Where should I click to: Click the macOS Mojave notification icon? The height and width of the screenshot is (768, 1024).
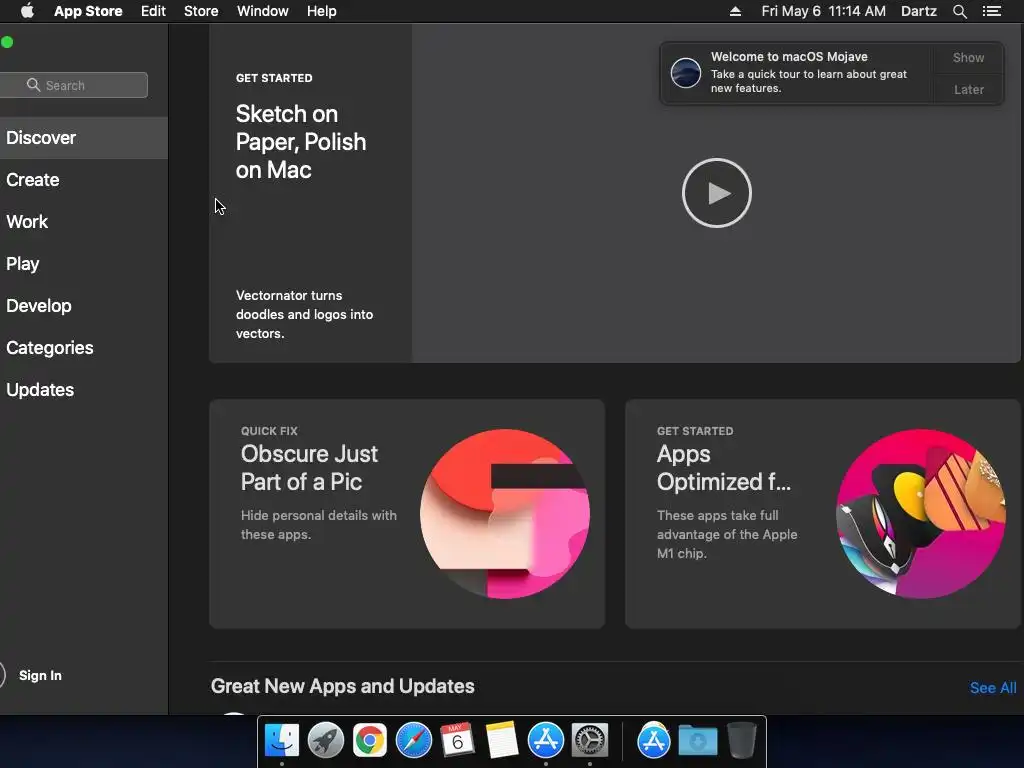click(686, 72)
